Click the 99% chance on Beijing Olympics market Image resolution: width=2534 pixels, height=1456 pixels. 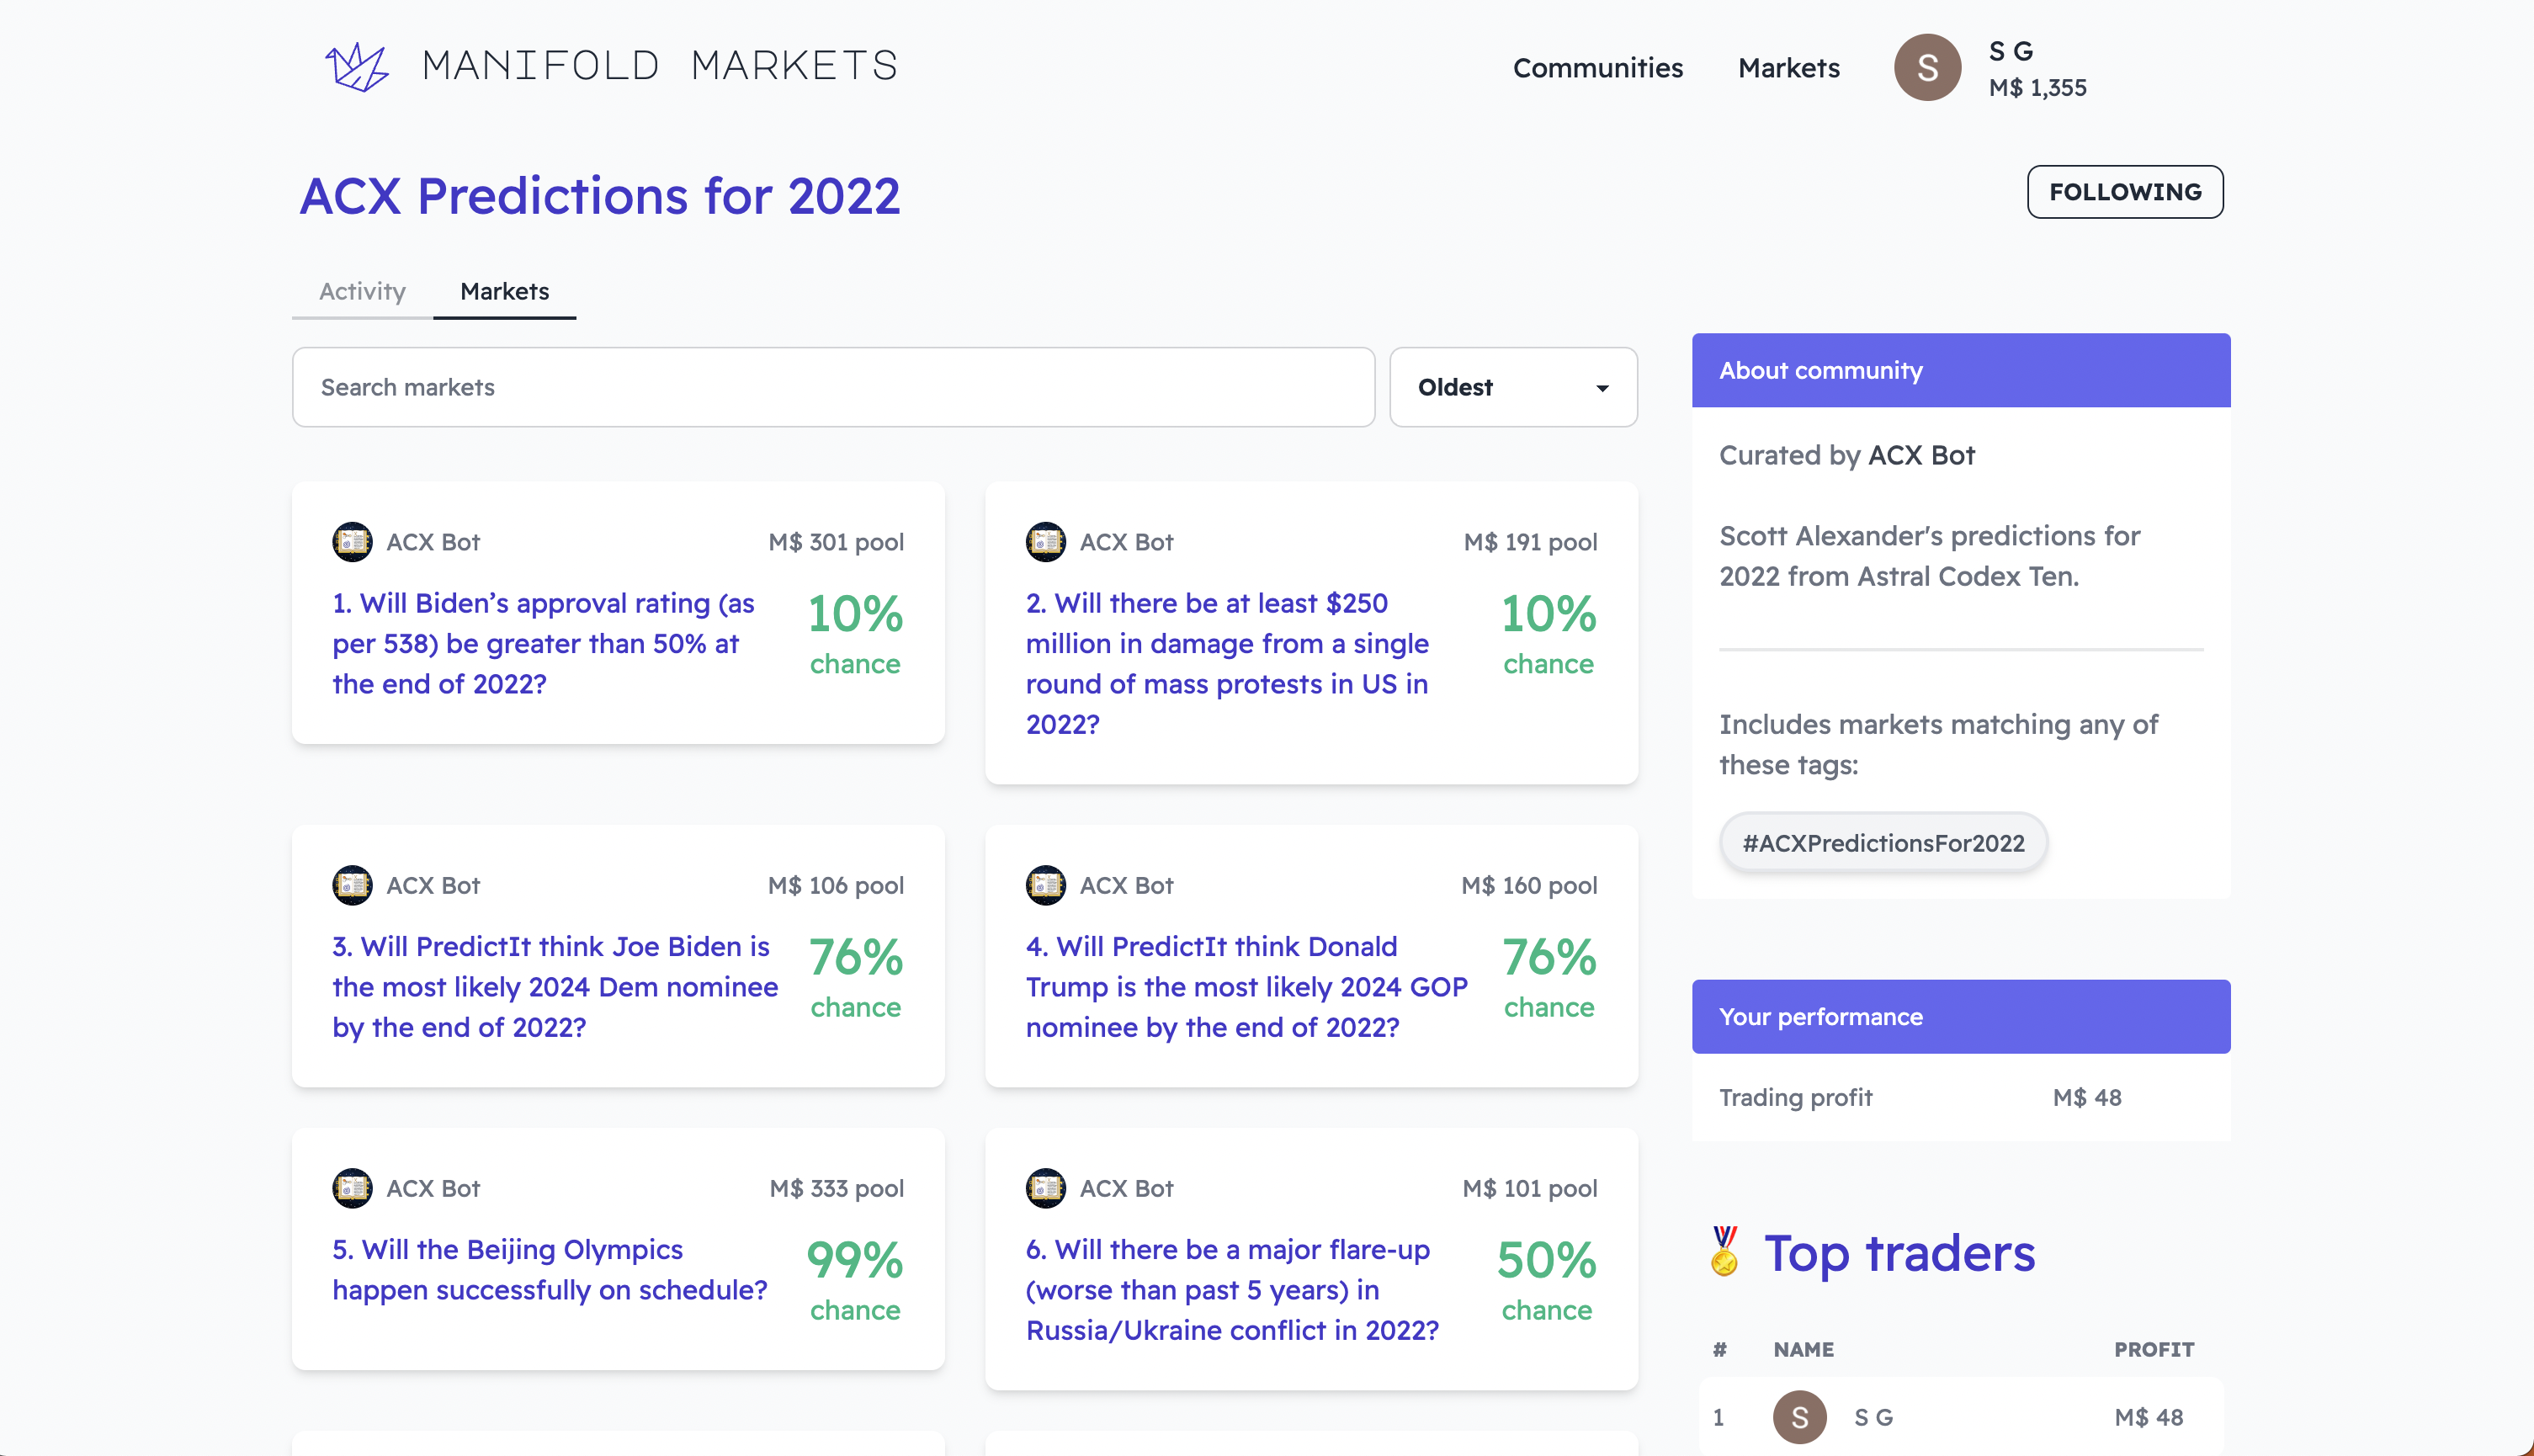(854, 1261)
